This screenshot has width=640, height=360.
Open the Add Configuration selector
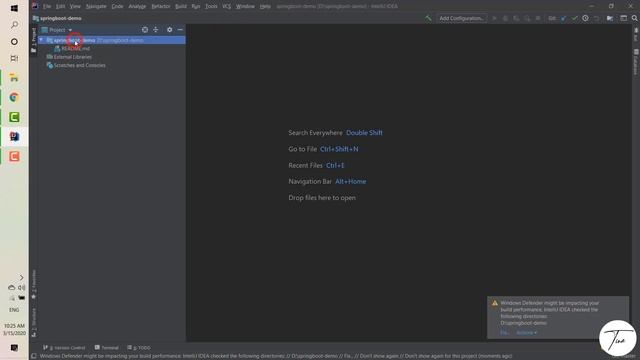(x=461, y=18)
